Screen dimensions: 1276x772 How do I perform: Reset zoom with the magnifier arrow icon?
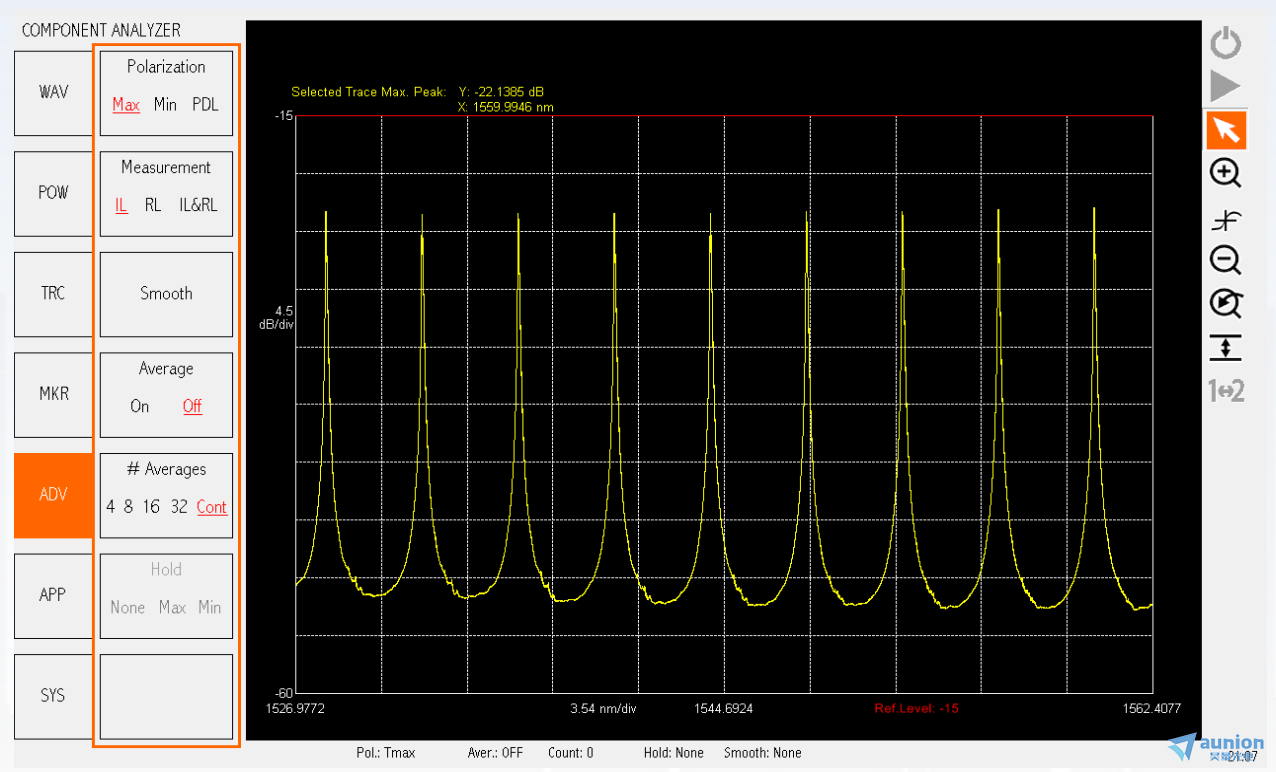click(x=1225, y=303)
